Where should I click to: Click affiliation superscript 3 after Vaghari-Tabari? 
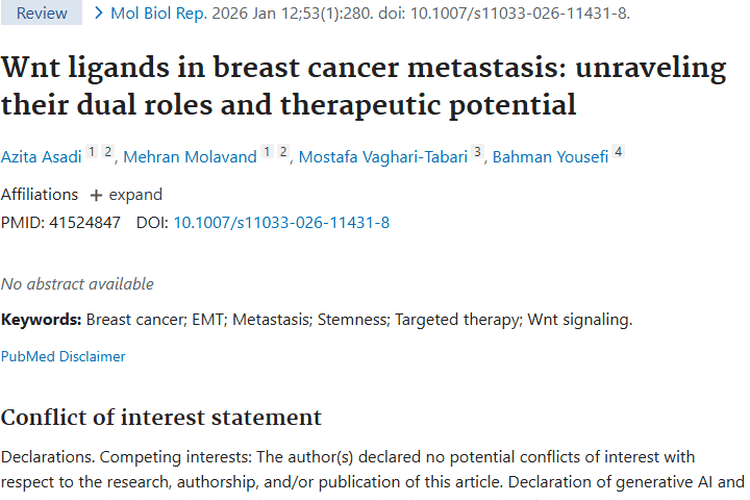[x=478, y=152]
